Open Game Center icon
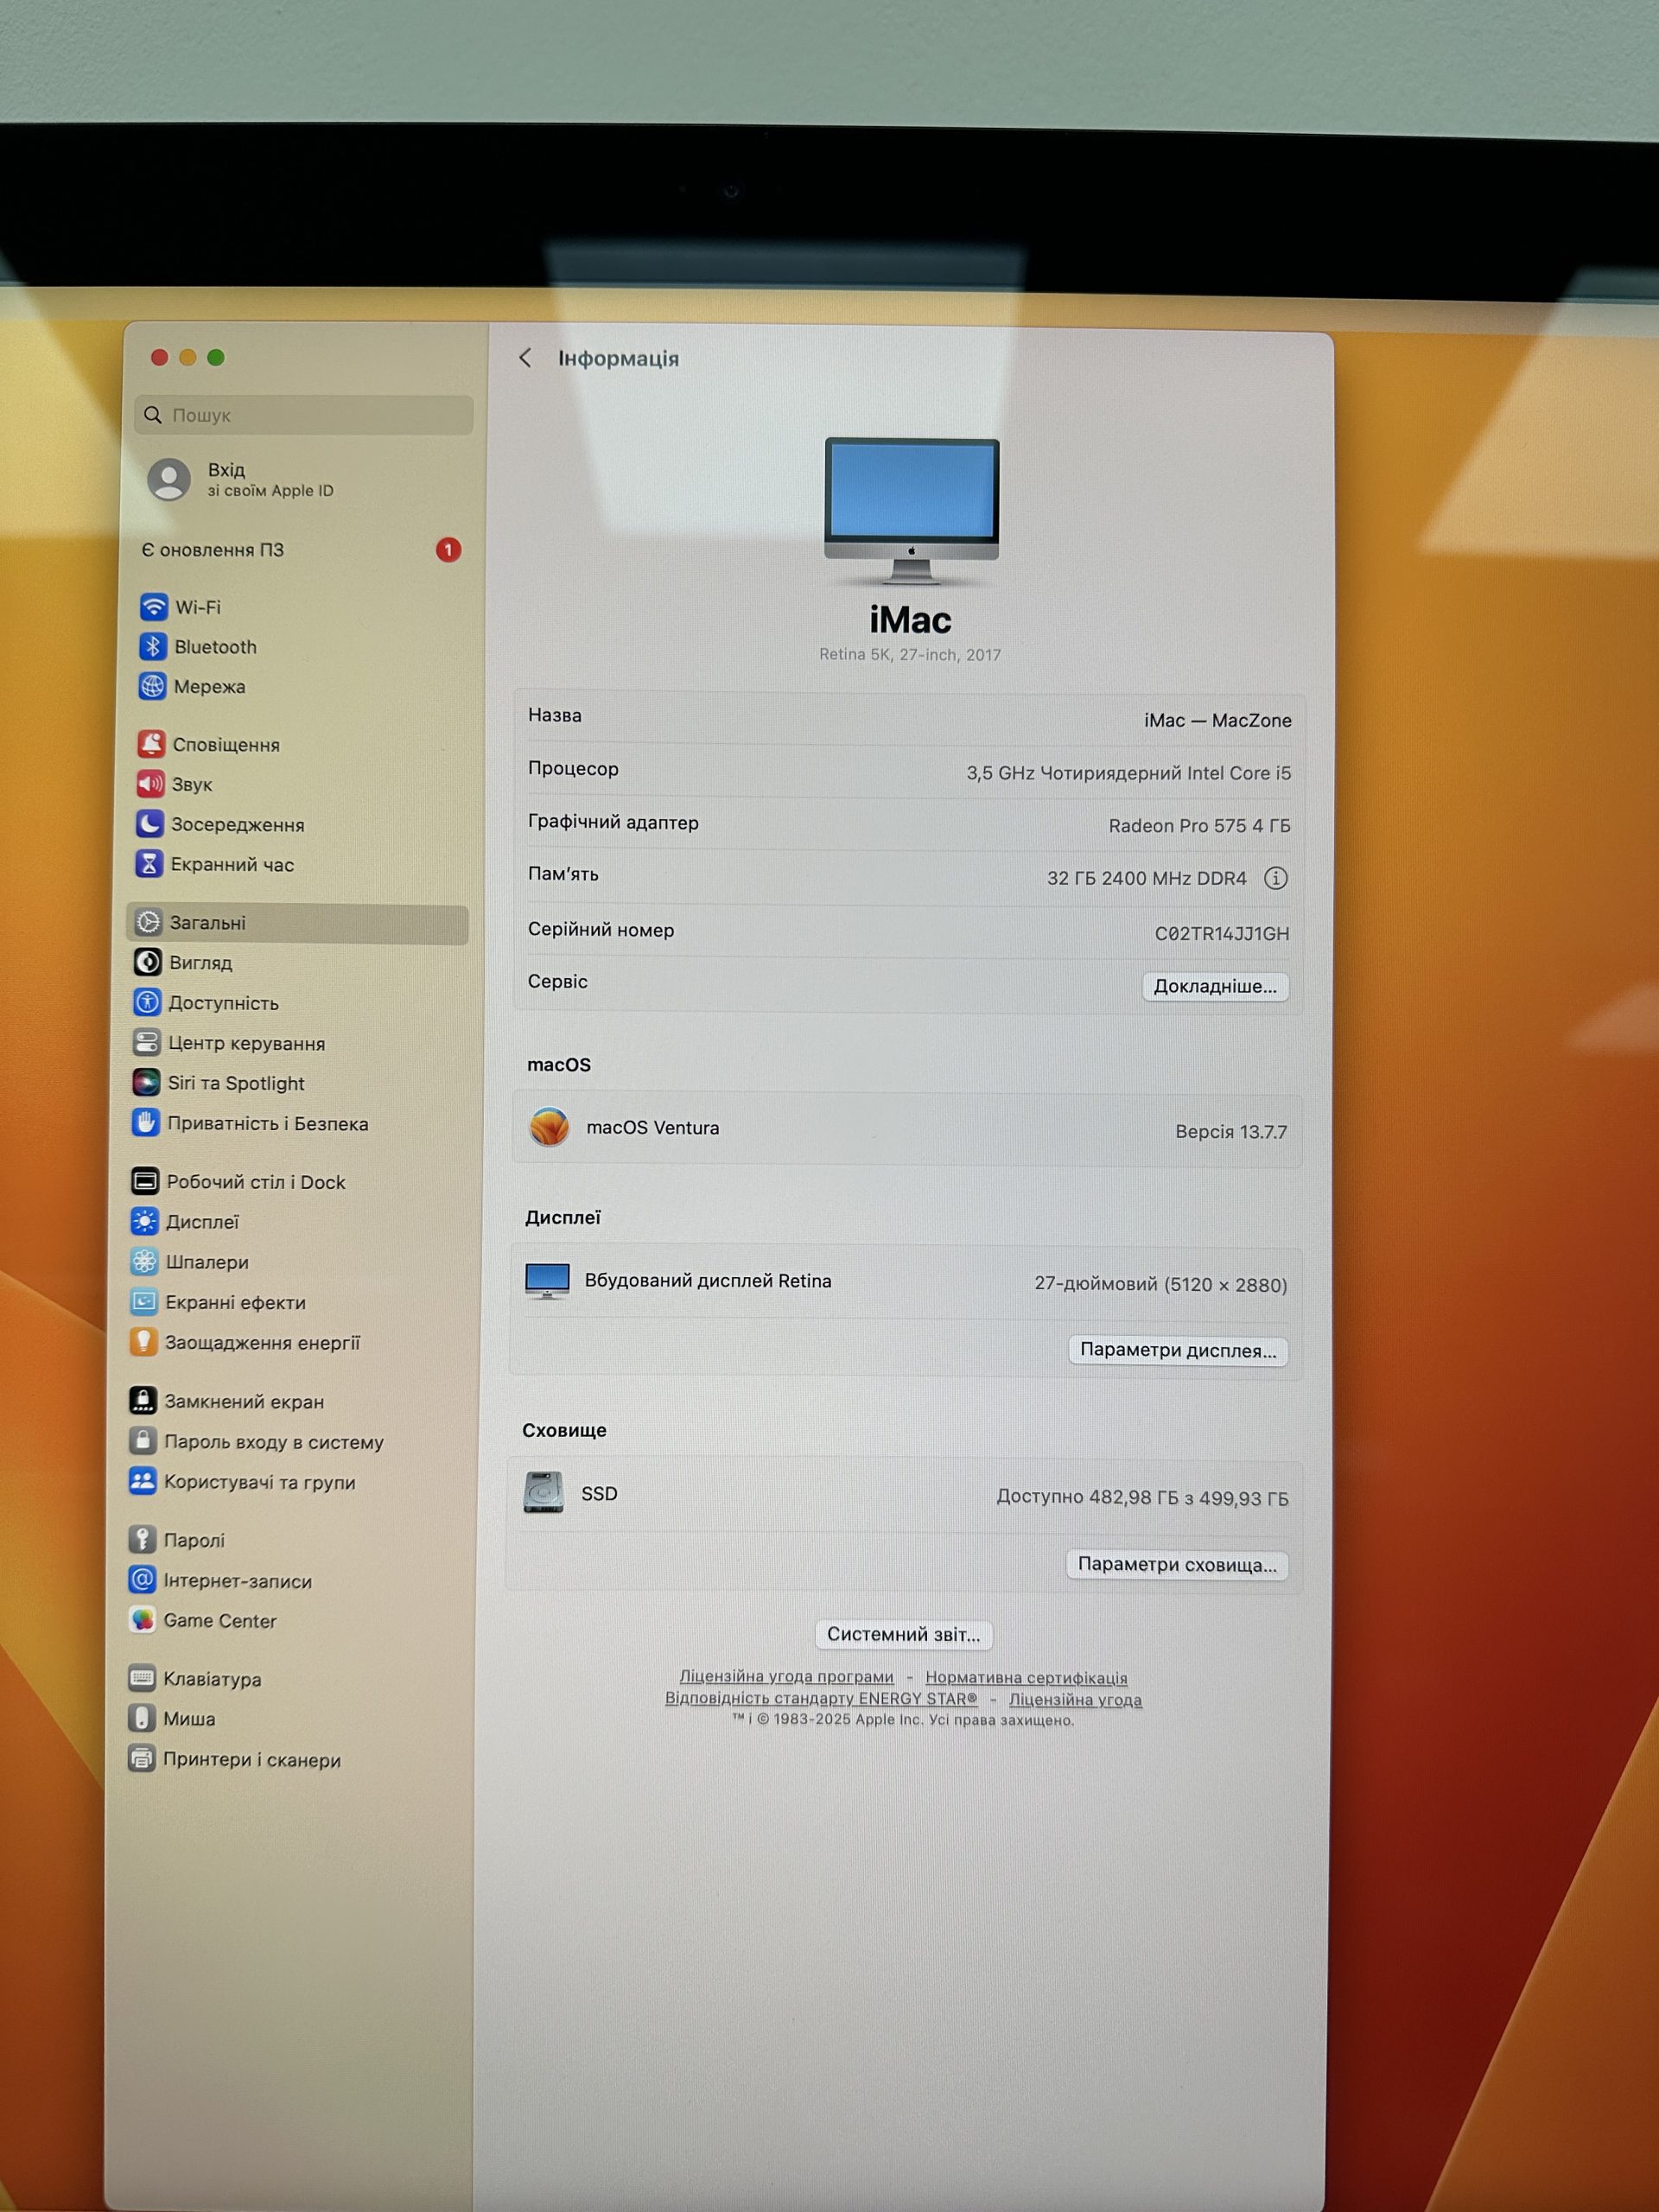Screen dimensions: 1659x2212 pyautogui.click(x=142, y=1620)
